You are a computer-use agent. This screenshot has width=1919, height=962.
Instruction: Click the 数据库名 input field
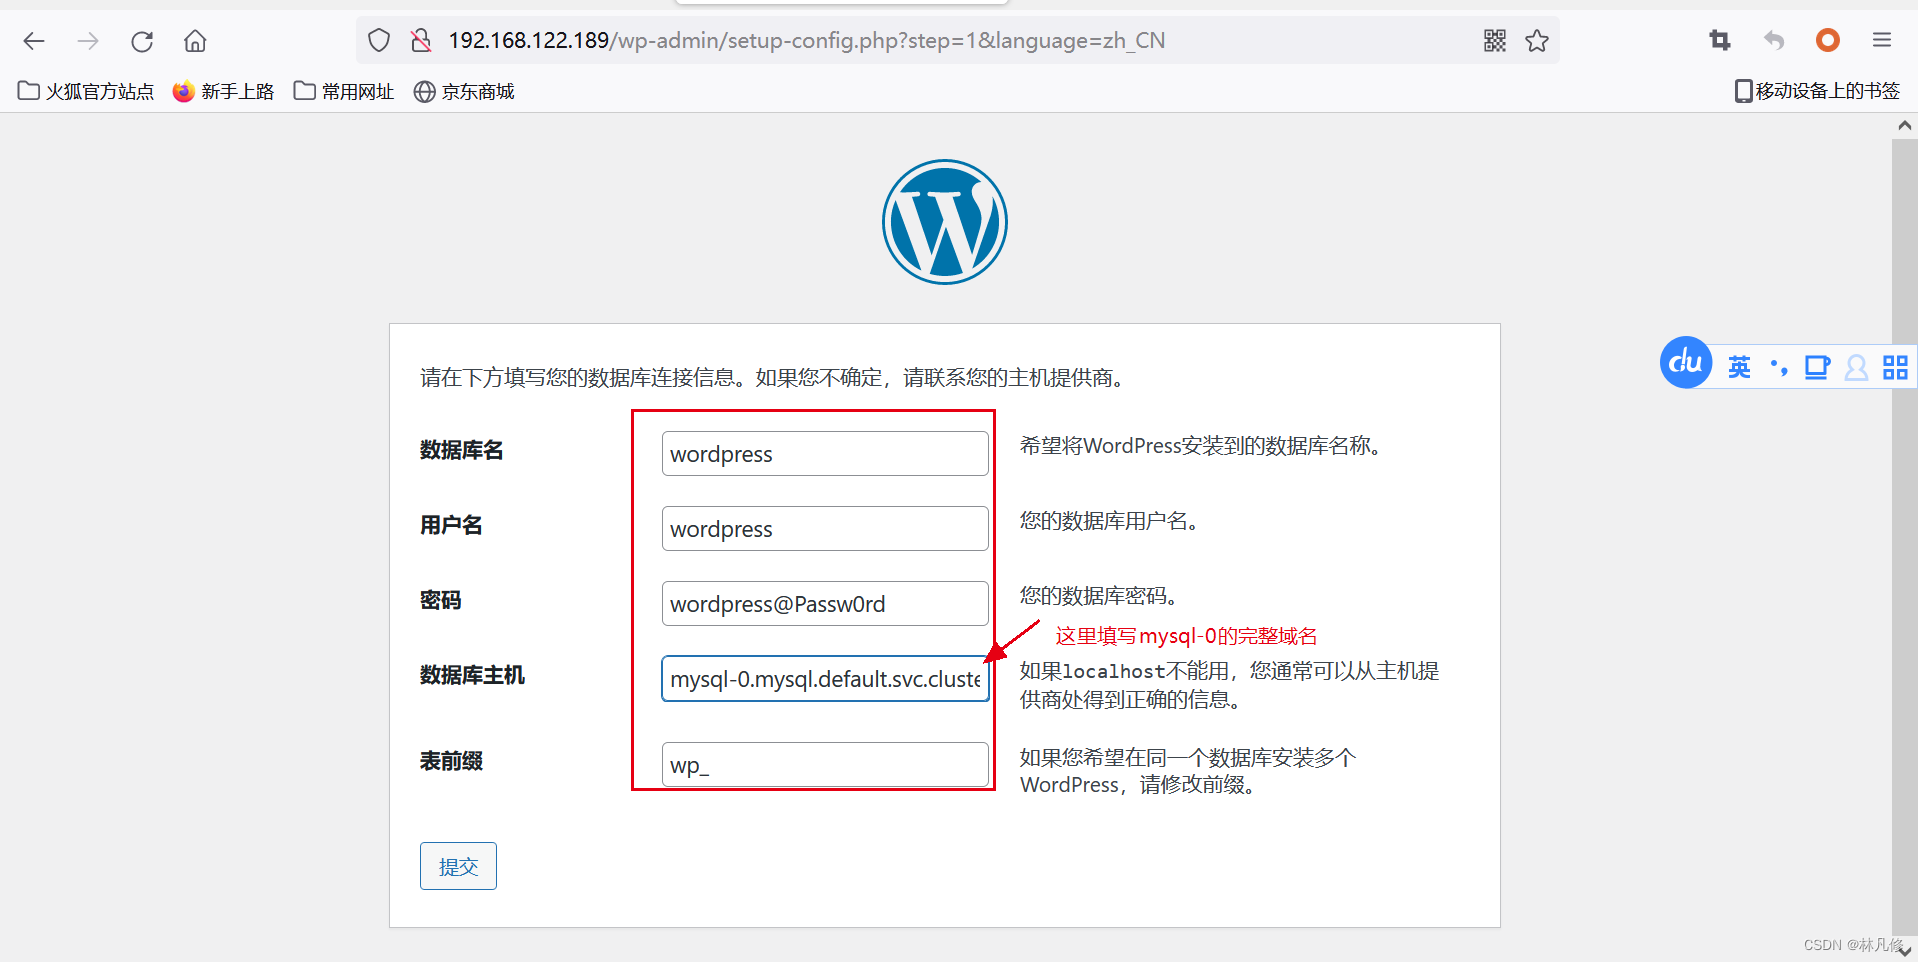(x=825, y=454)
